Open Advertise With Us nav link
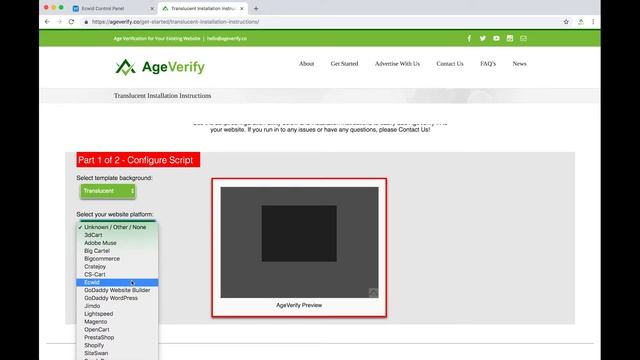The width and height of the screenshot is (640, 360). pos(397,64)
